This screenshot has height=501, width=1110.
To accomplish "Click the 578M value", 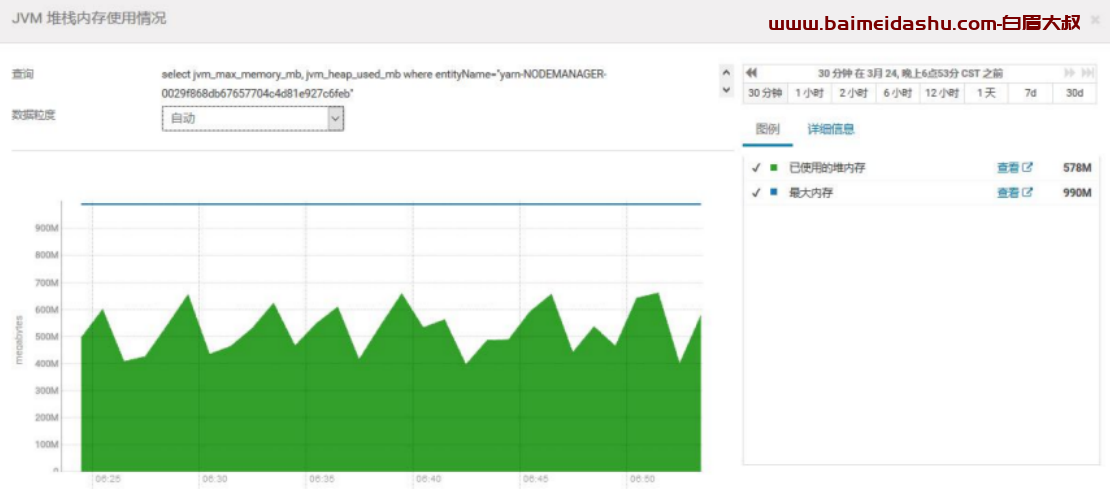I will click(x=1077, y=168).
